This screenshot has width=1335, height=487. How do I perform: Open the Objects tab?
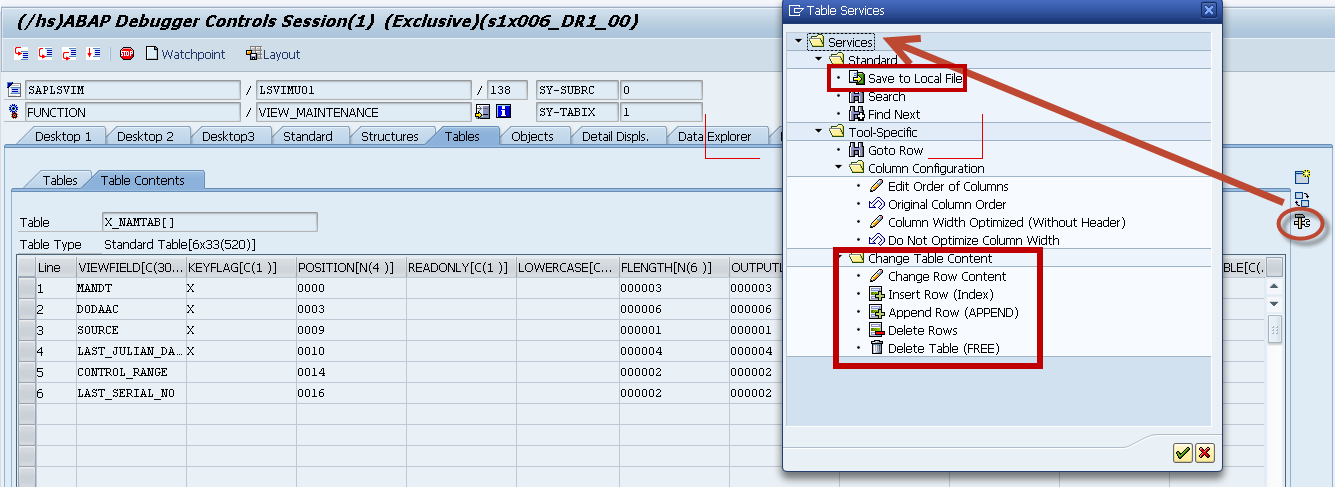[532, 136]
